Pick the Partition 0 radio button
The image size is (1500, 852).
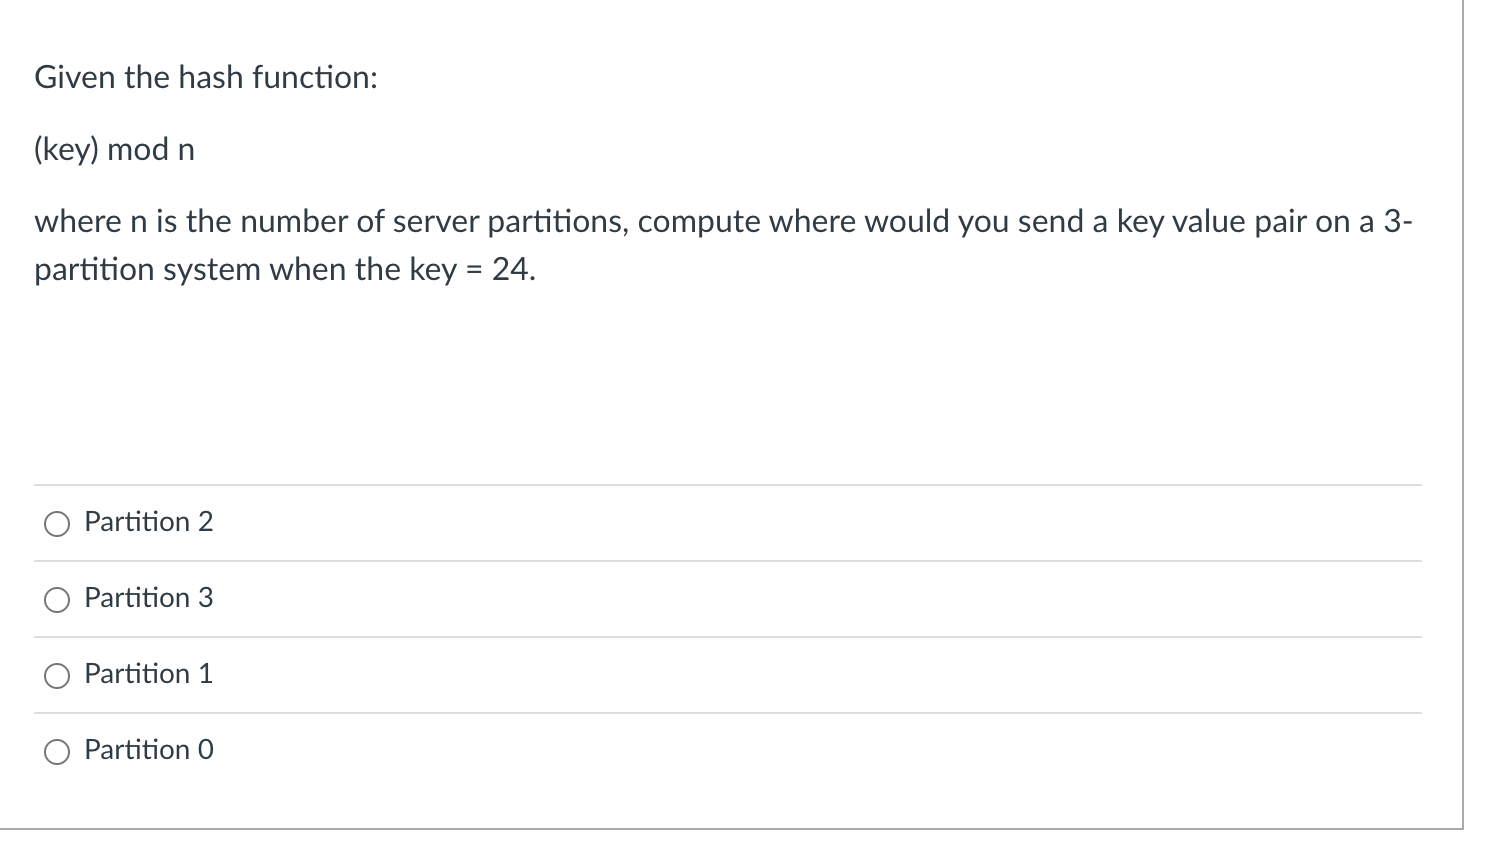tap(57, 752)
